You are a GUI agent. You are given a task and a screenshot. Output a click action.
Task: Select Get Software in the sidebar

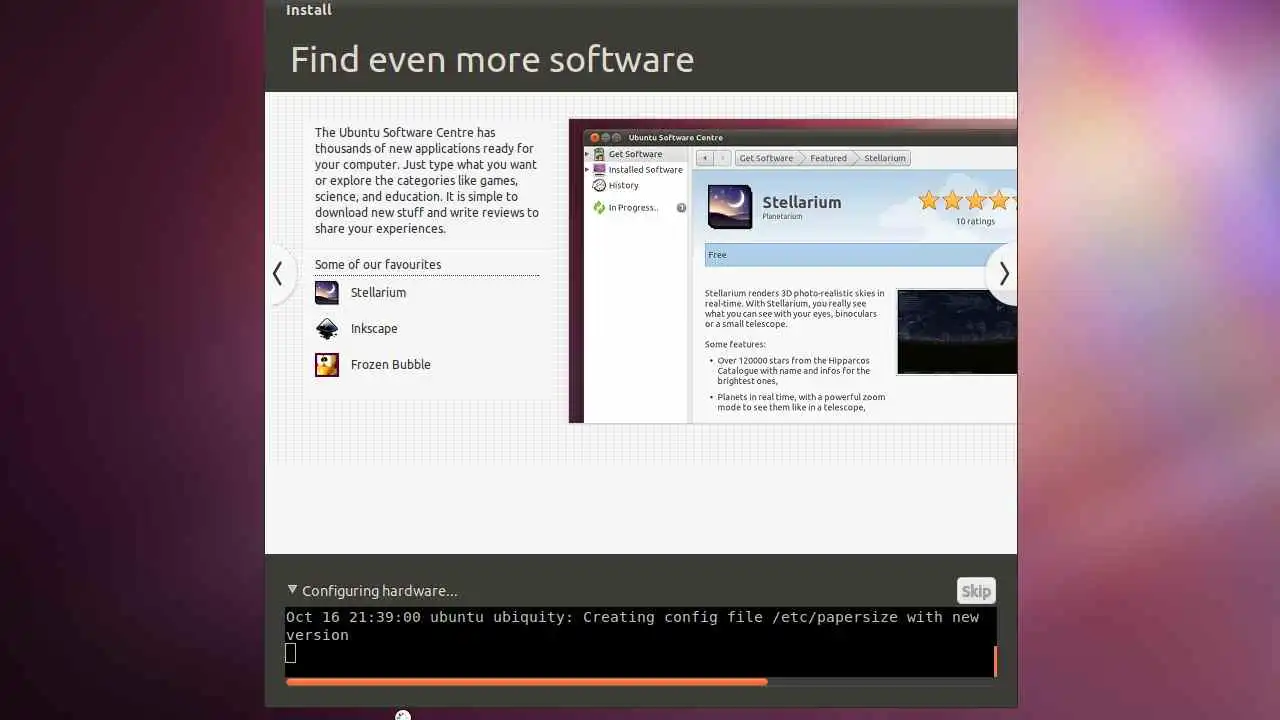point(635,154)
